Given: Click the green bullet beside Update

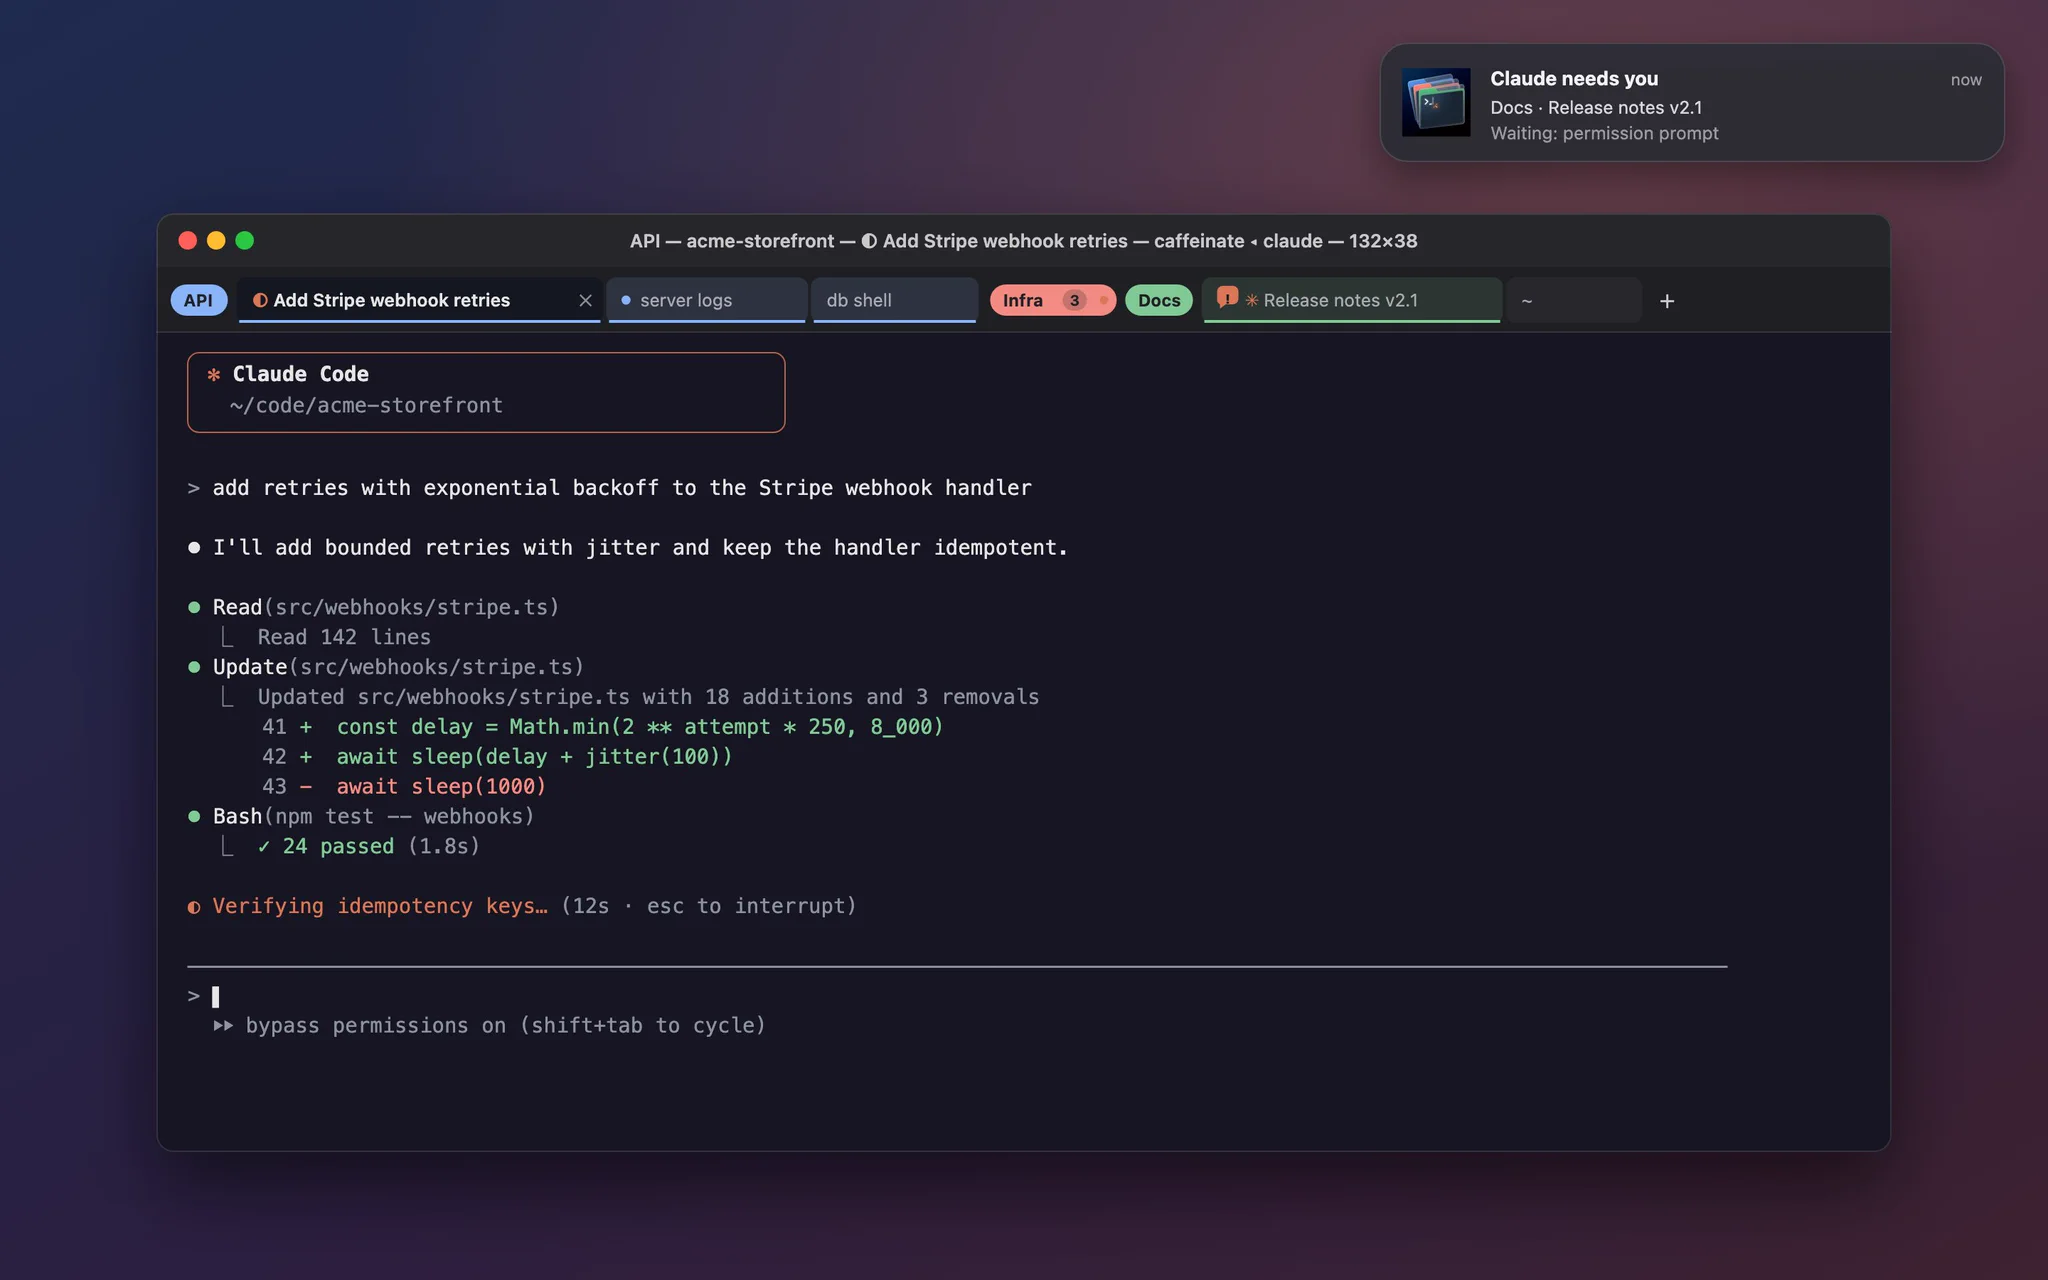Looking at the screenshot, I should 194,667.
